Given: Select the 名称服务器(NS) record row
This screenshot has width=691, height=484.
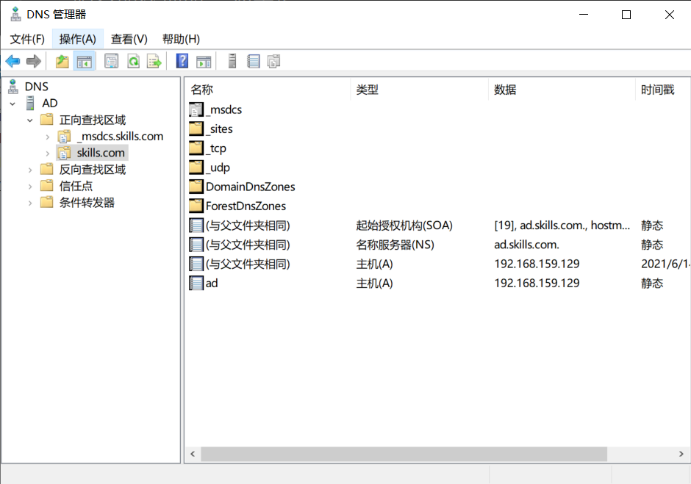Looking at the screenshot, I should tap(438, 245).
